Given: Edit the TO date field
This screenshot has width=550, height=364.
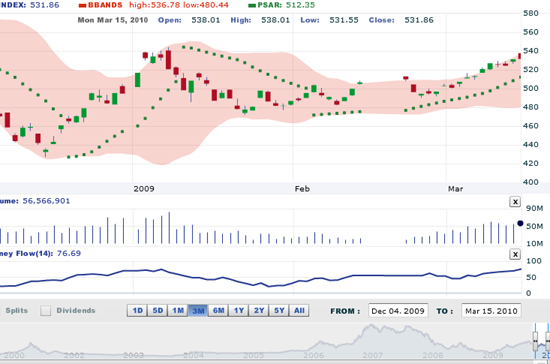Looking at the screenshot, I should click(491, 311).
